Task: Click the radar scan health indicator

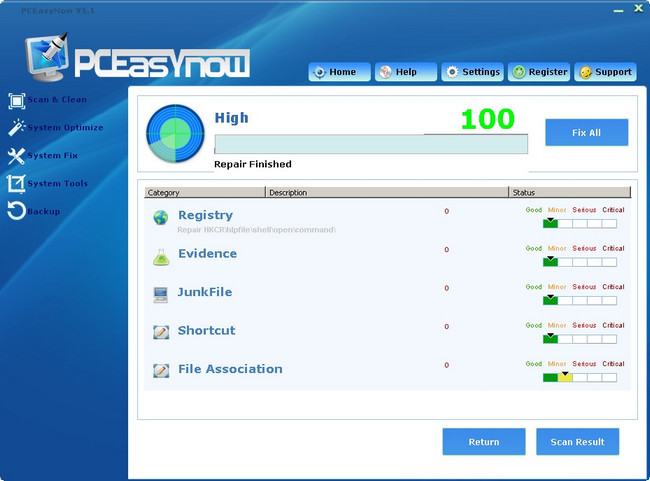Action: click(175, 133)
